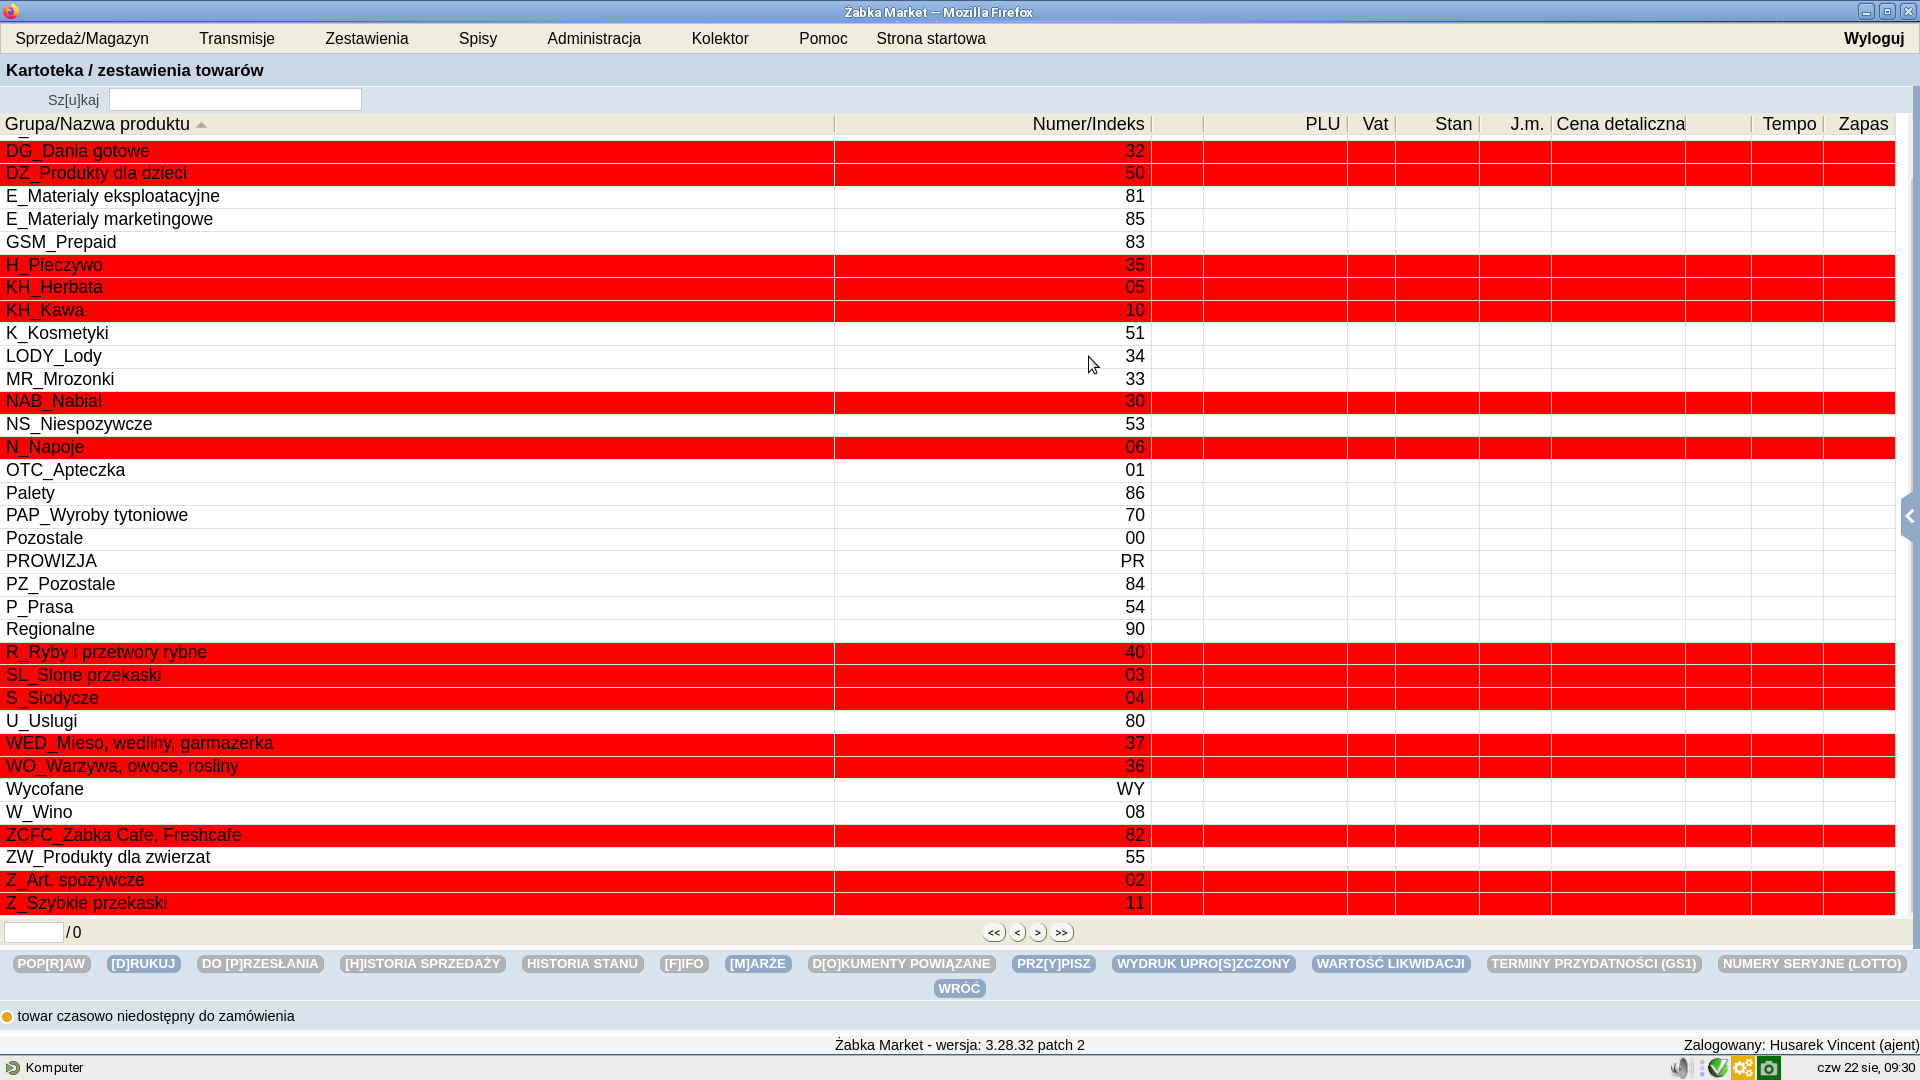Click the page number input box
1920x1080 pixels.
coord(34,933)
